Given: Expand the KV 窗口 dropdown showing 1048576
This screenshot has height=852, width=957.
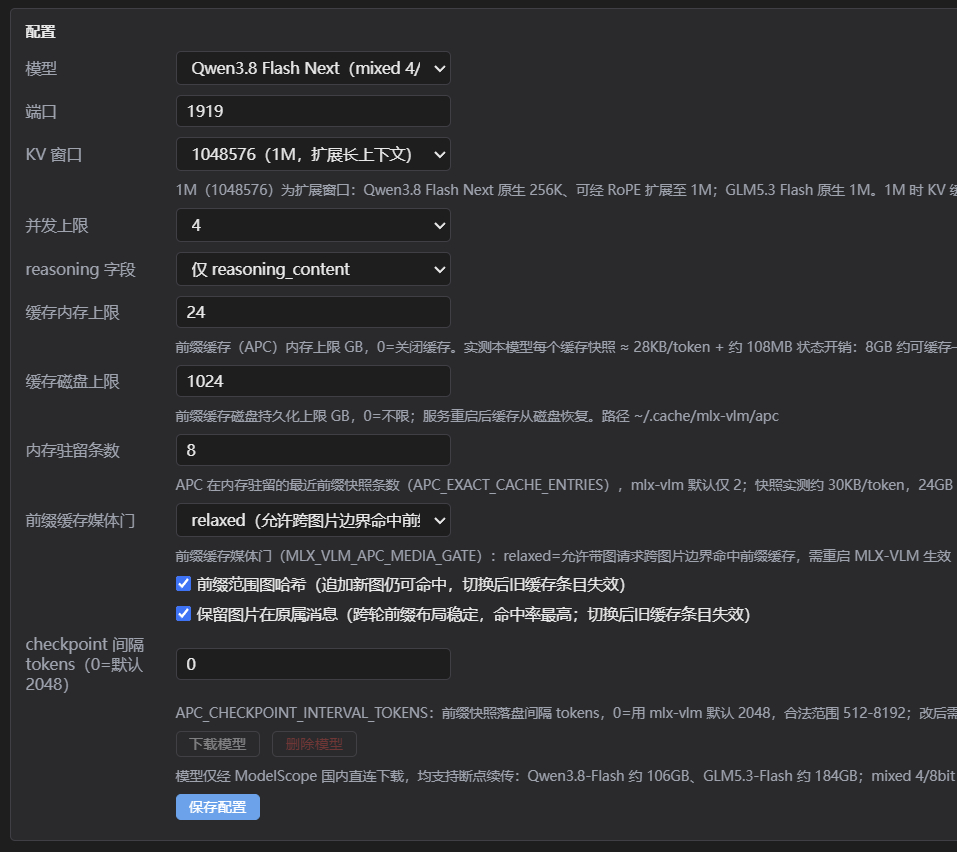Looking at the screenshot, I should [313, 154].
